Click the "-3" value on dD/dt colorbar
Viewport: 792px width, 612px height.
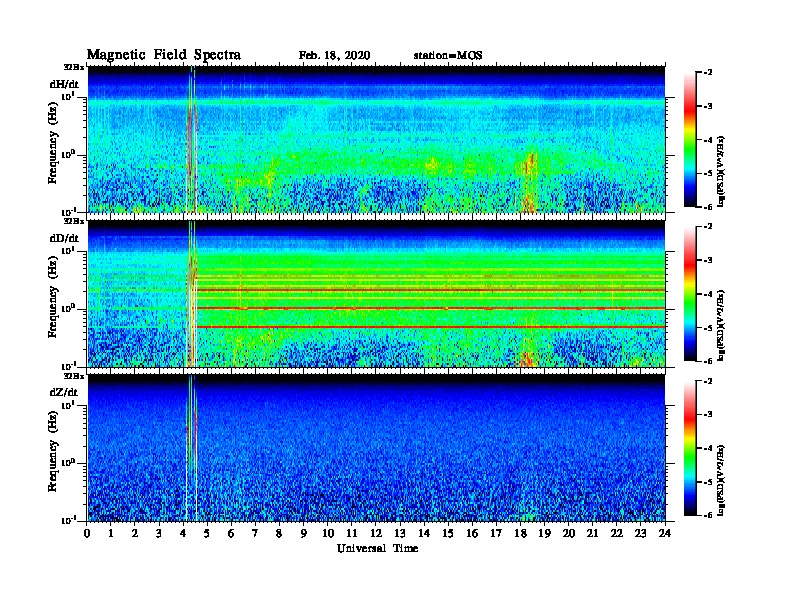708,260
